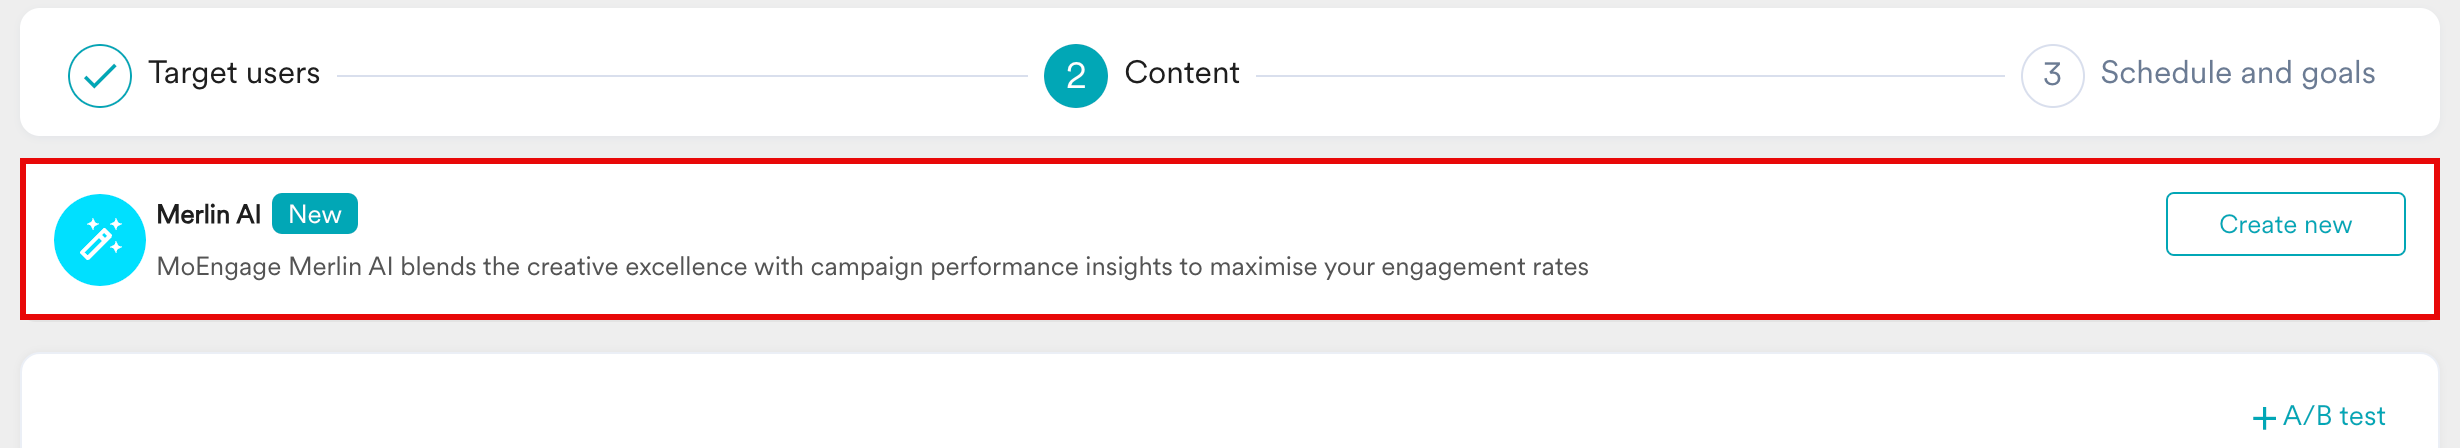Select the Content step label
2460x448 pixels.
coord(1181,73)
